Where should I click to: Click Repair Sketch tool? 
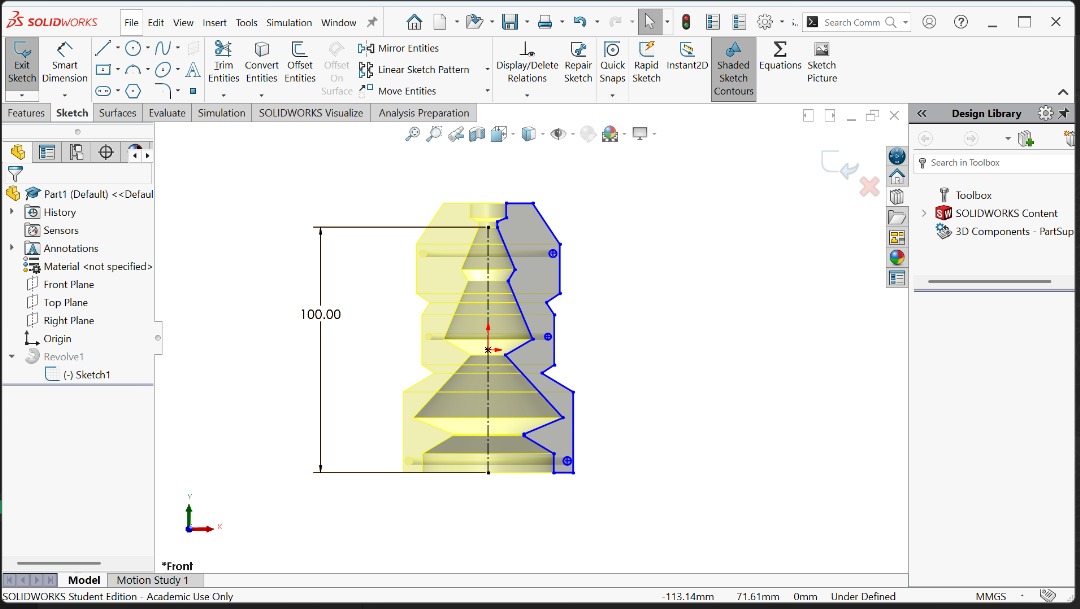[578, 63]
